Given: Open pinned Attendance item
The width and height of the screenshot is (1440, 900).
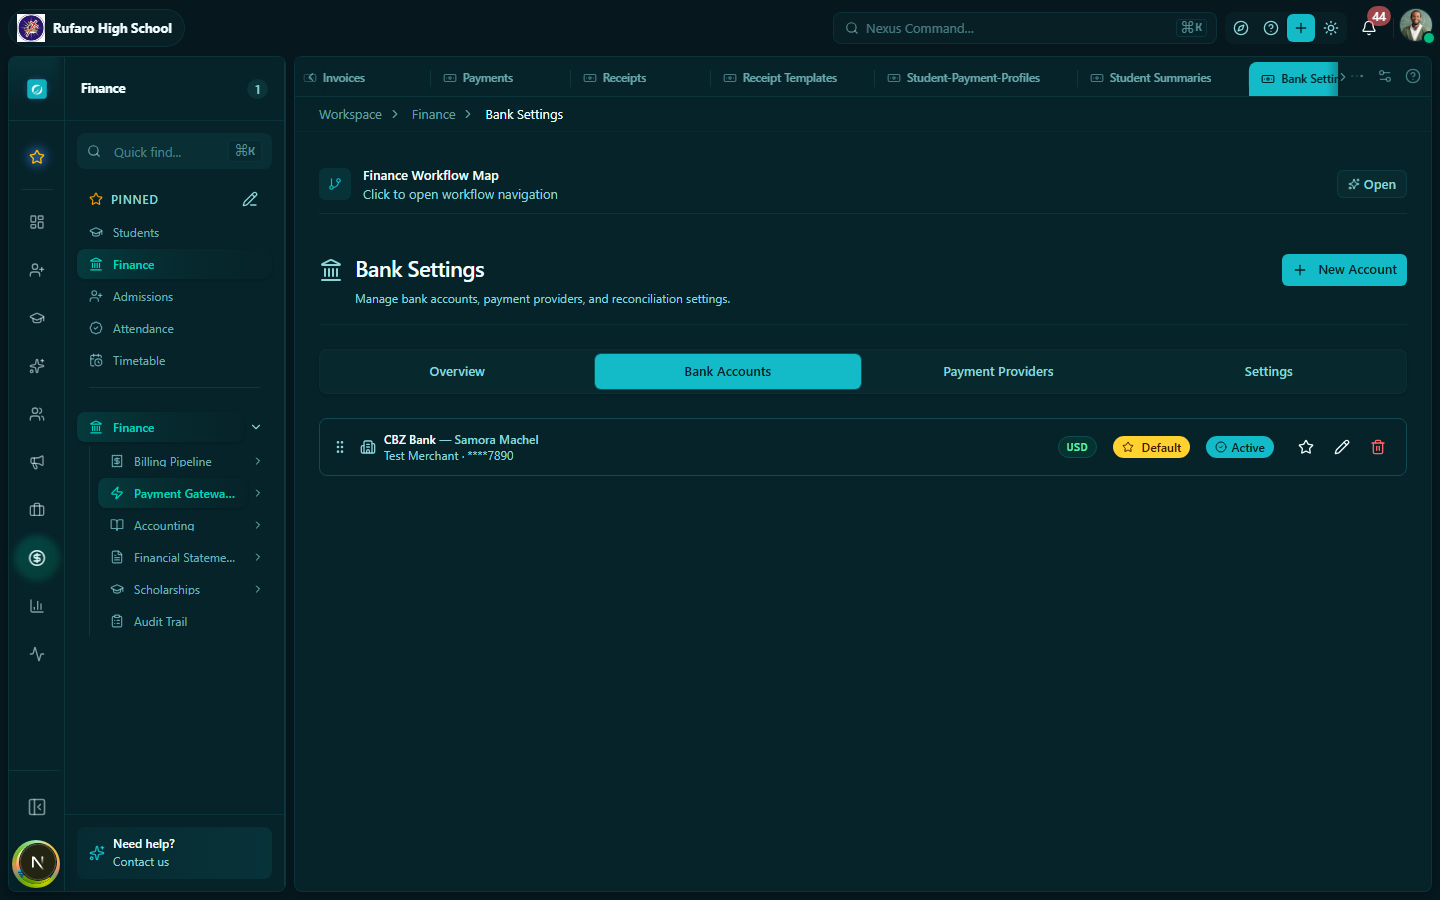Looking at the screenshot, I should (x=174, y=329).
